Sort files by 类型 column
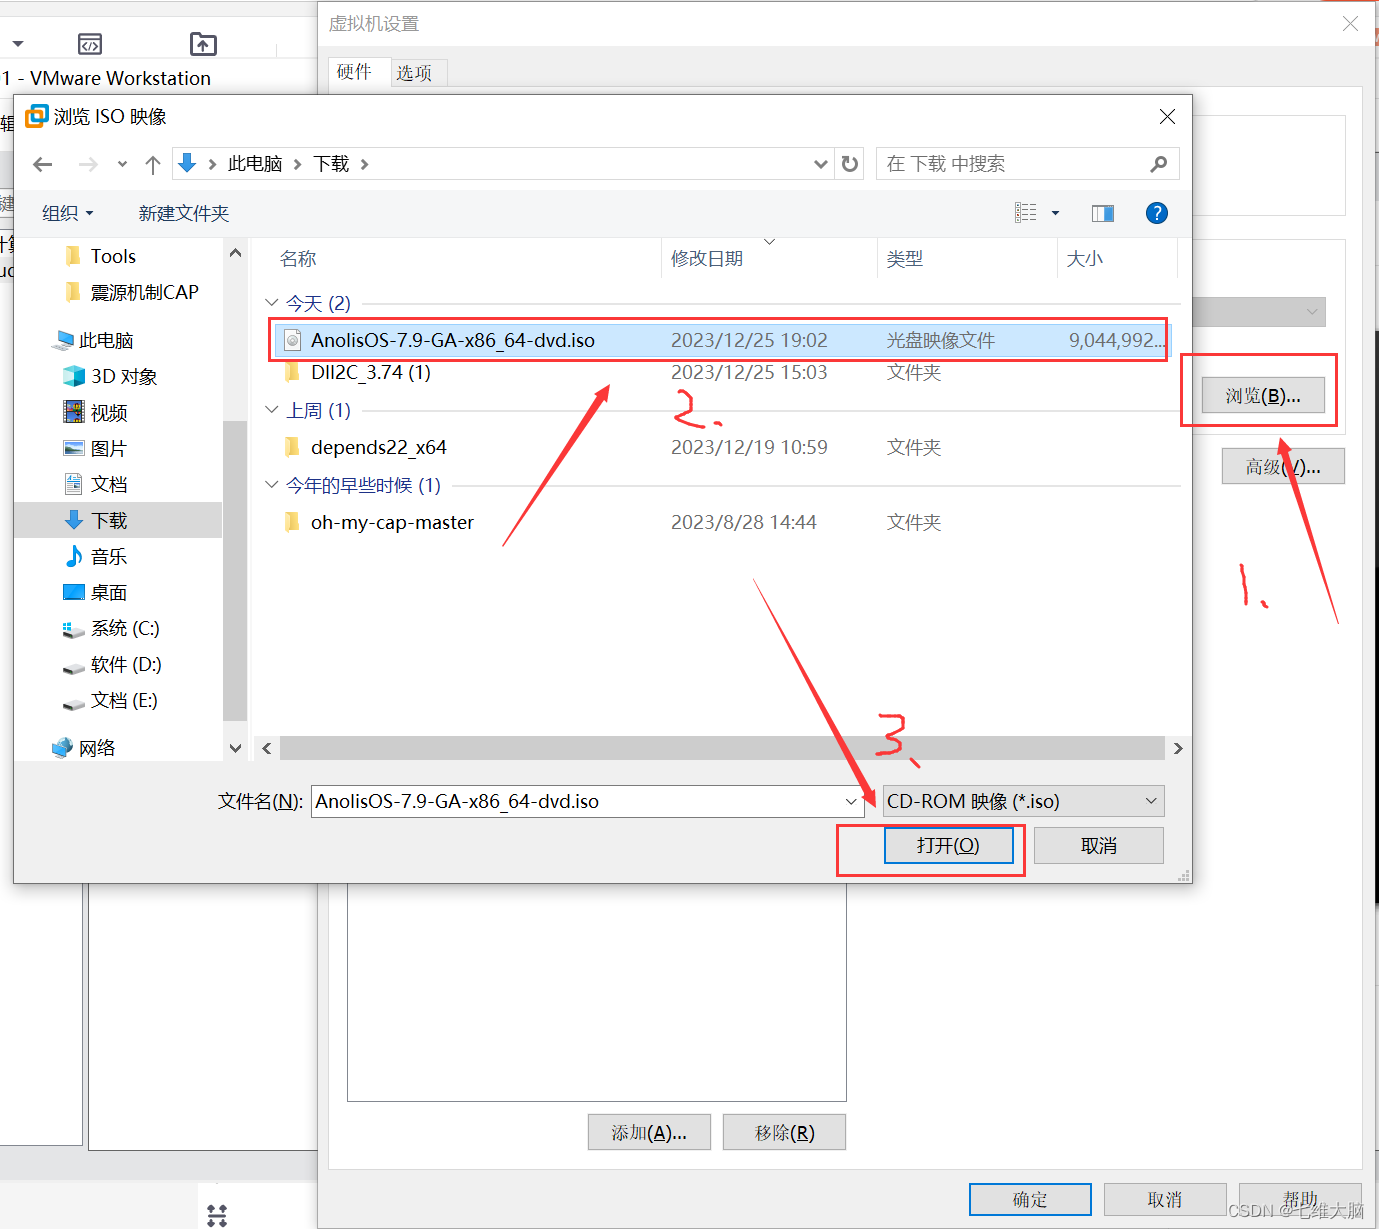 [x=905, y=259]
